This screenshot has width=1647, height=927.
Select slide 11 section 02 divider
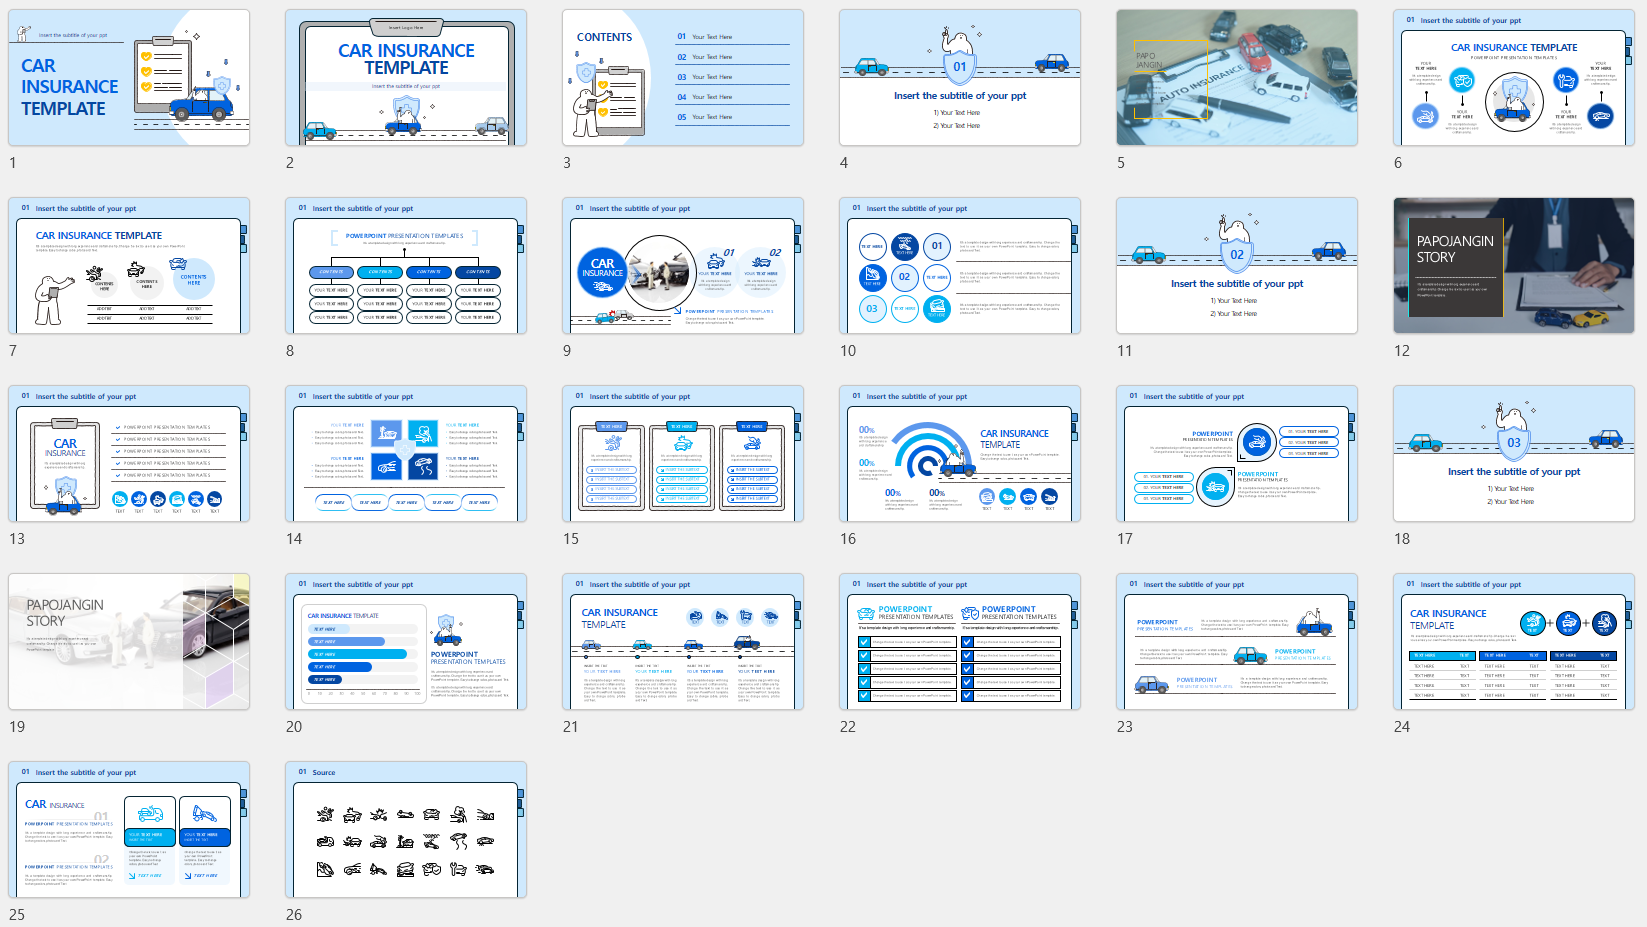pyautogui.click(x=1237, y=266)
